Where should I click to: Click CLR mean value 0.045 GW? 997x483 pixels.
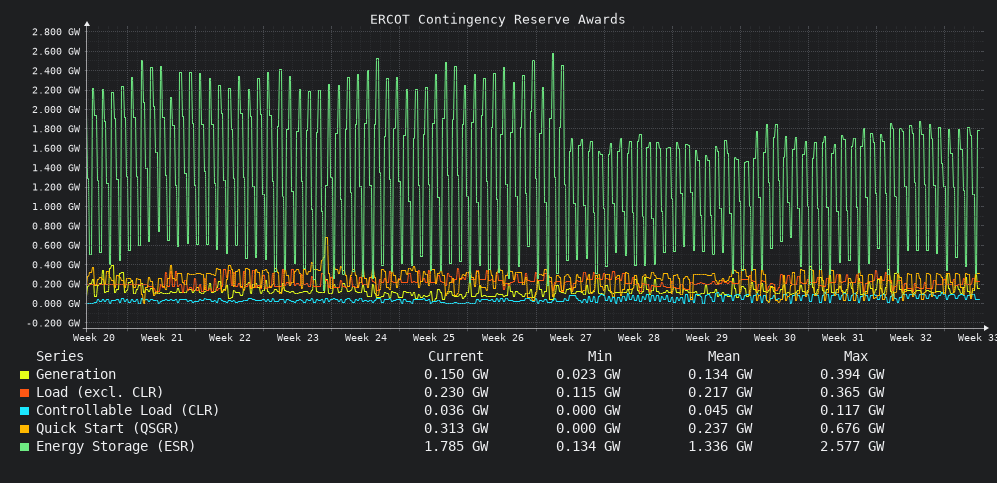tap(720, 411)
